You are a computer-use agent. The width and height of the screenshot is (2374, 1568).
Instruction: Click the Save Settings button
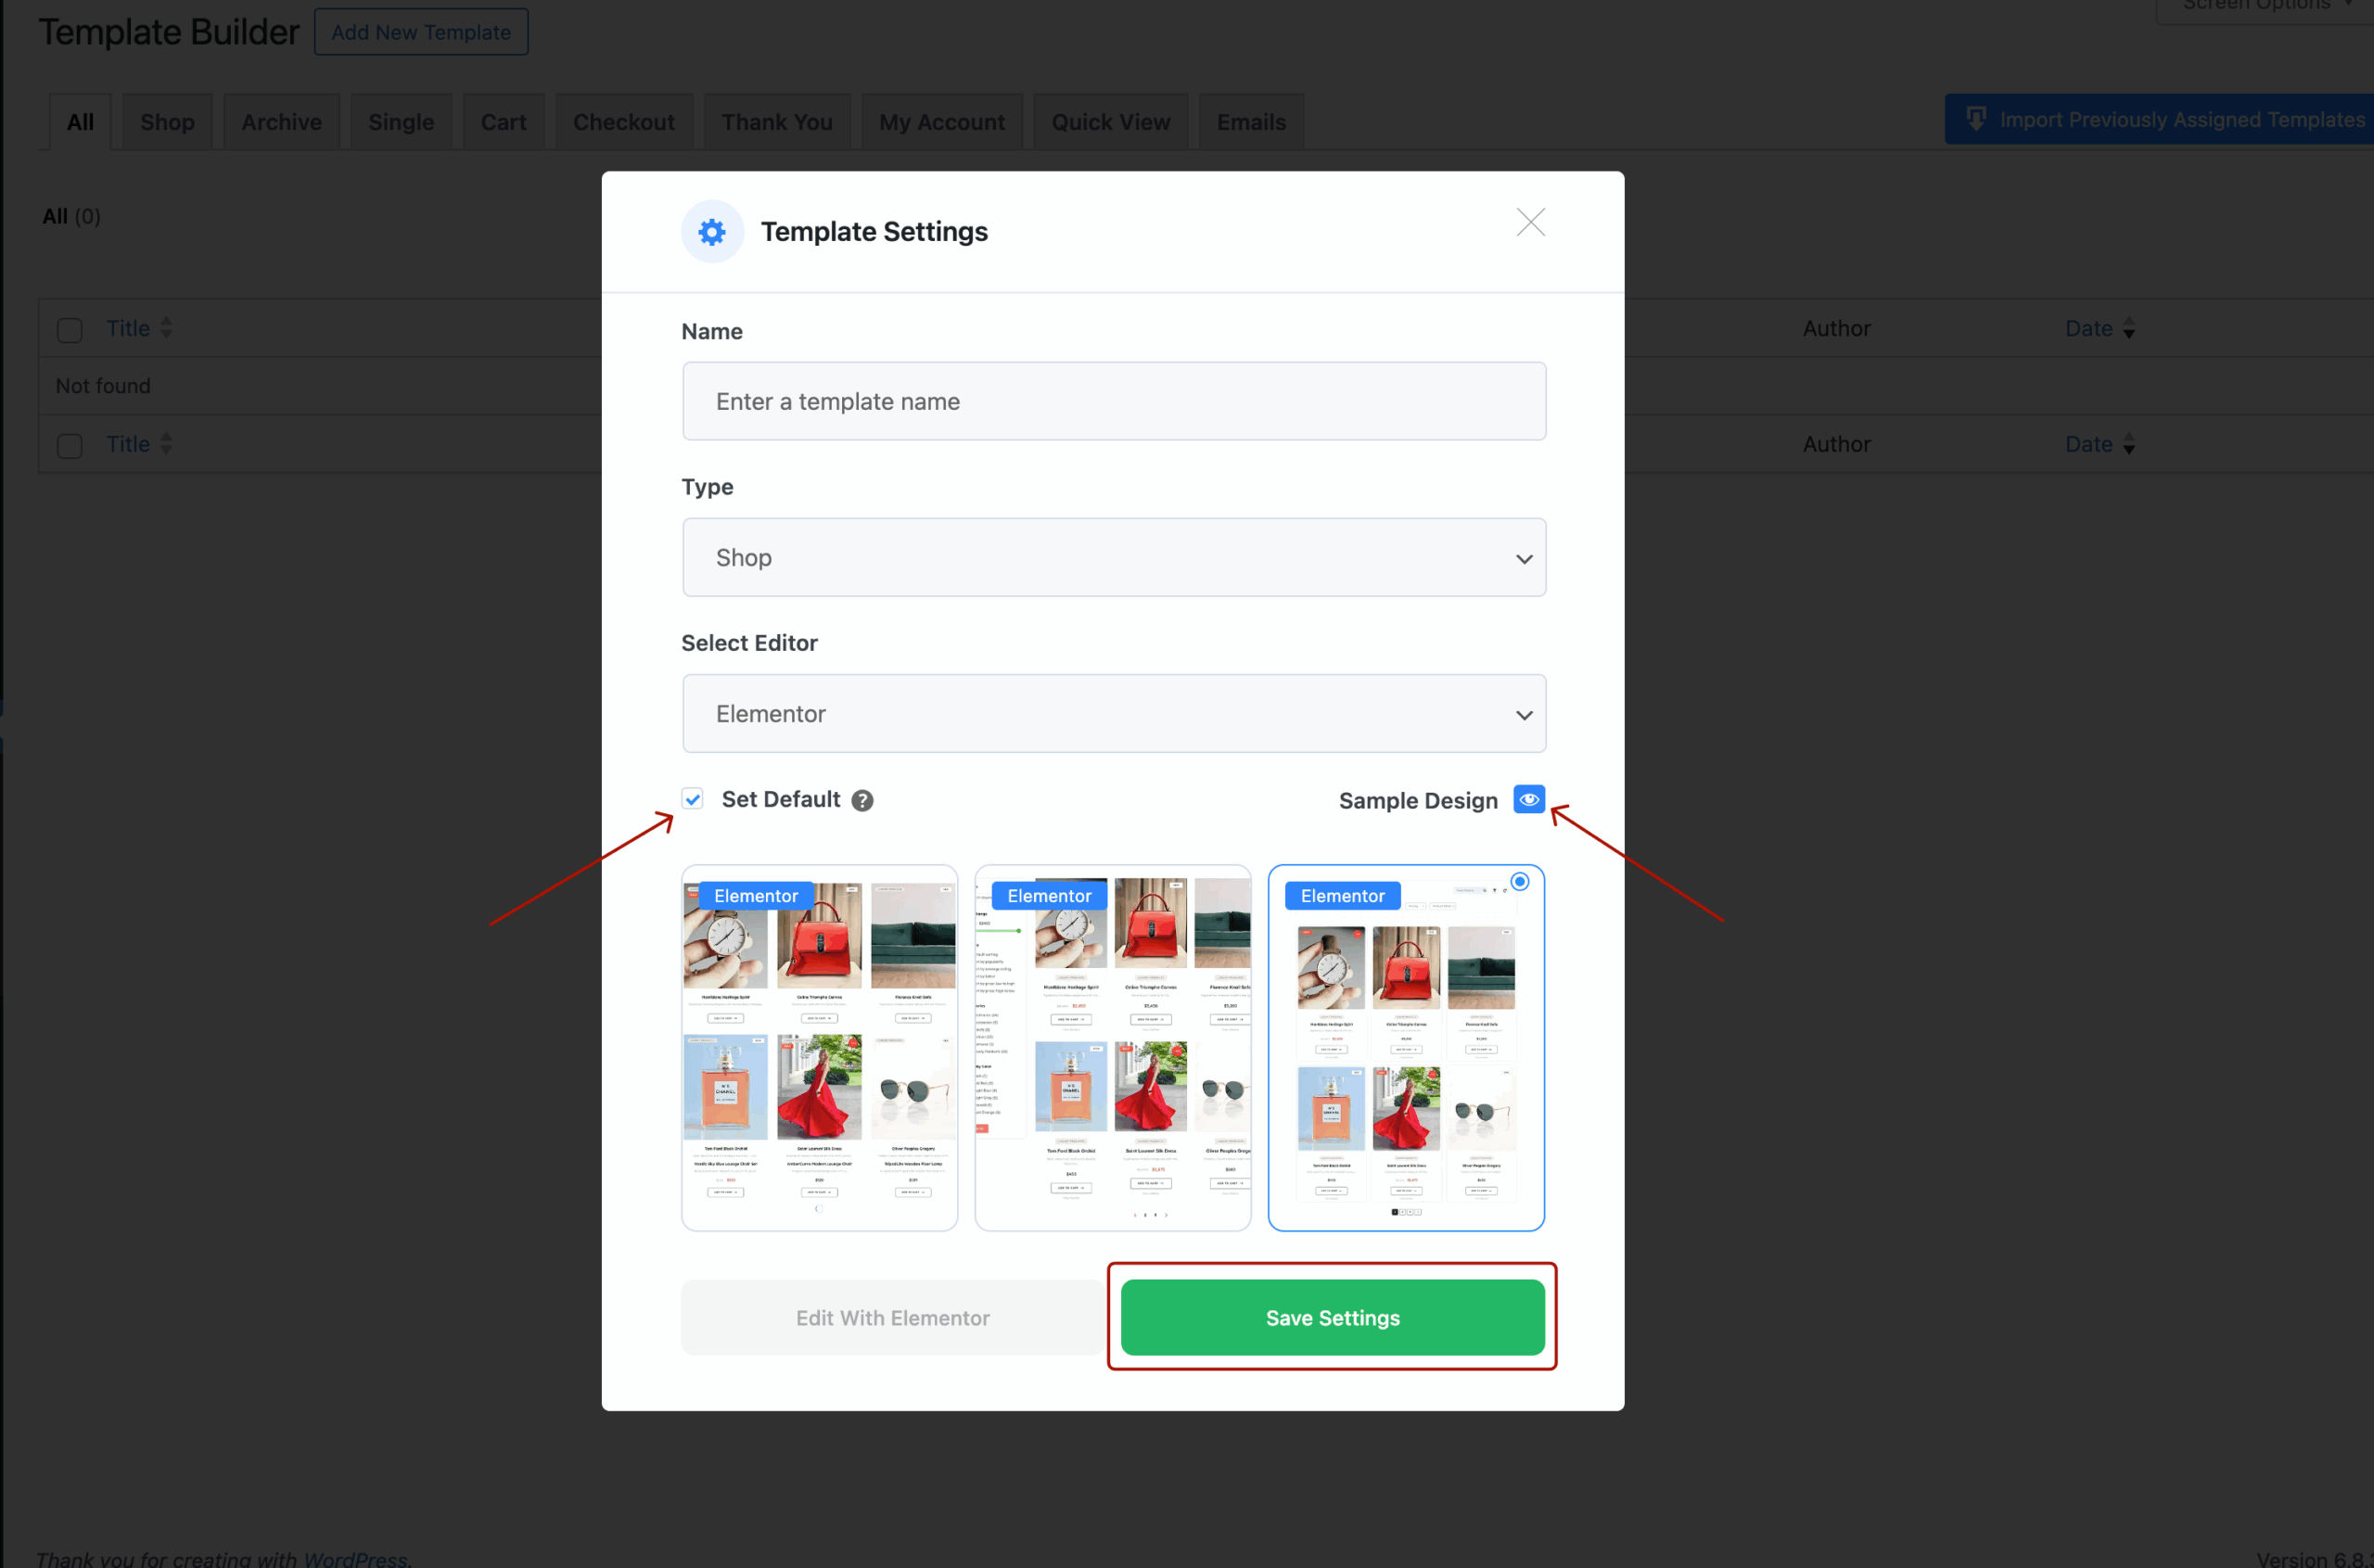[1331, 1317]
